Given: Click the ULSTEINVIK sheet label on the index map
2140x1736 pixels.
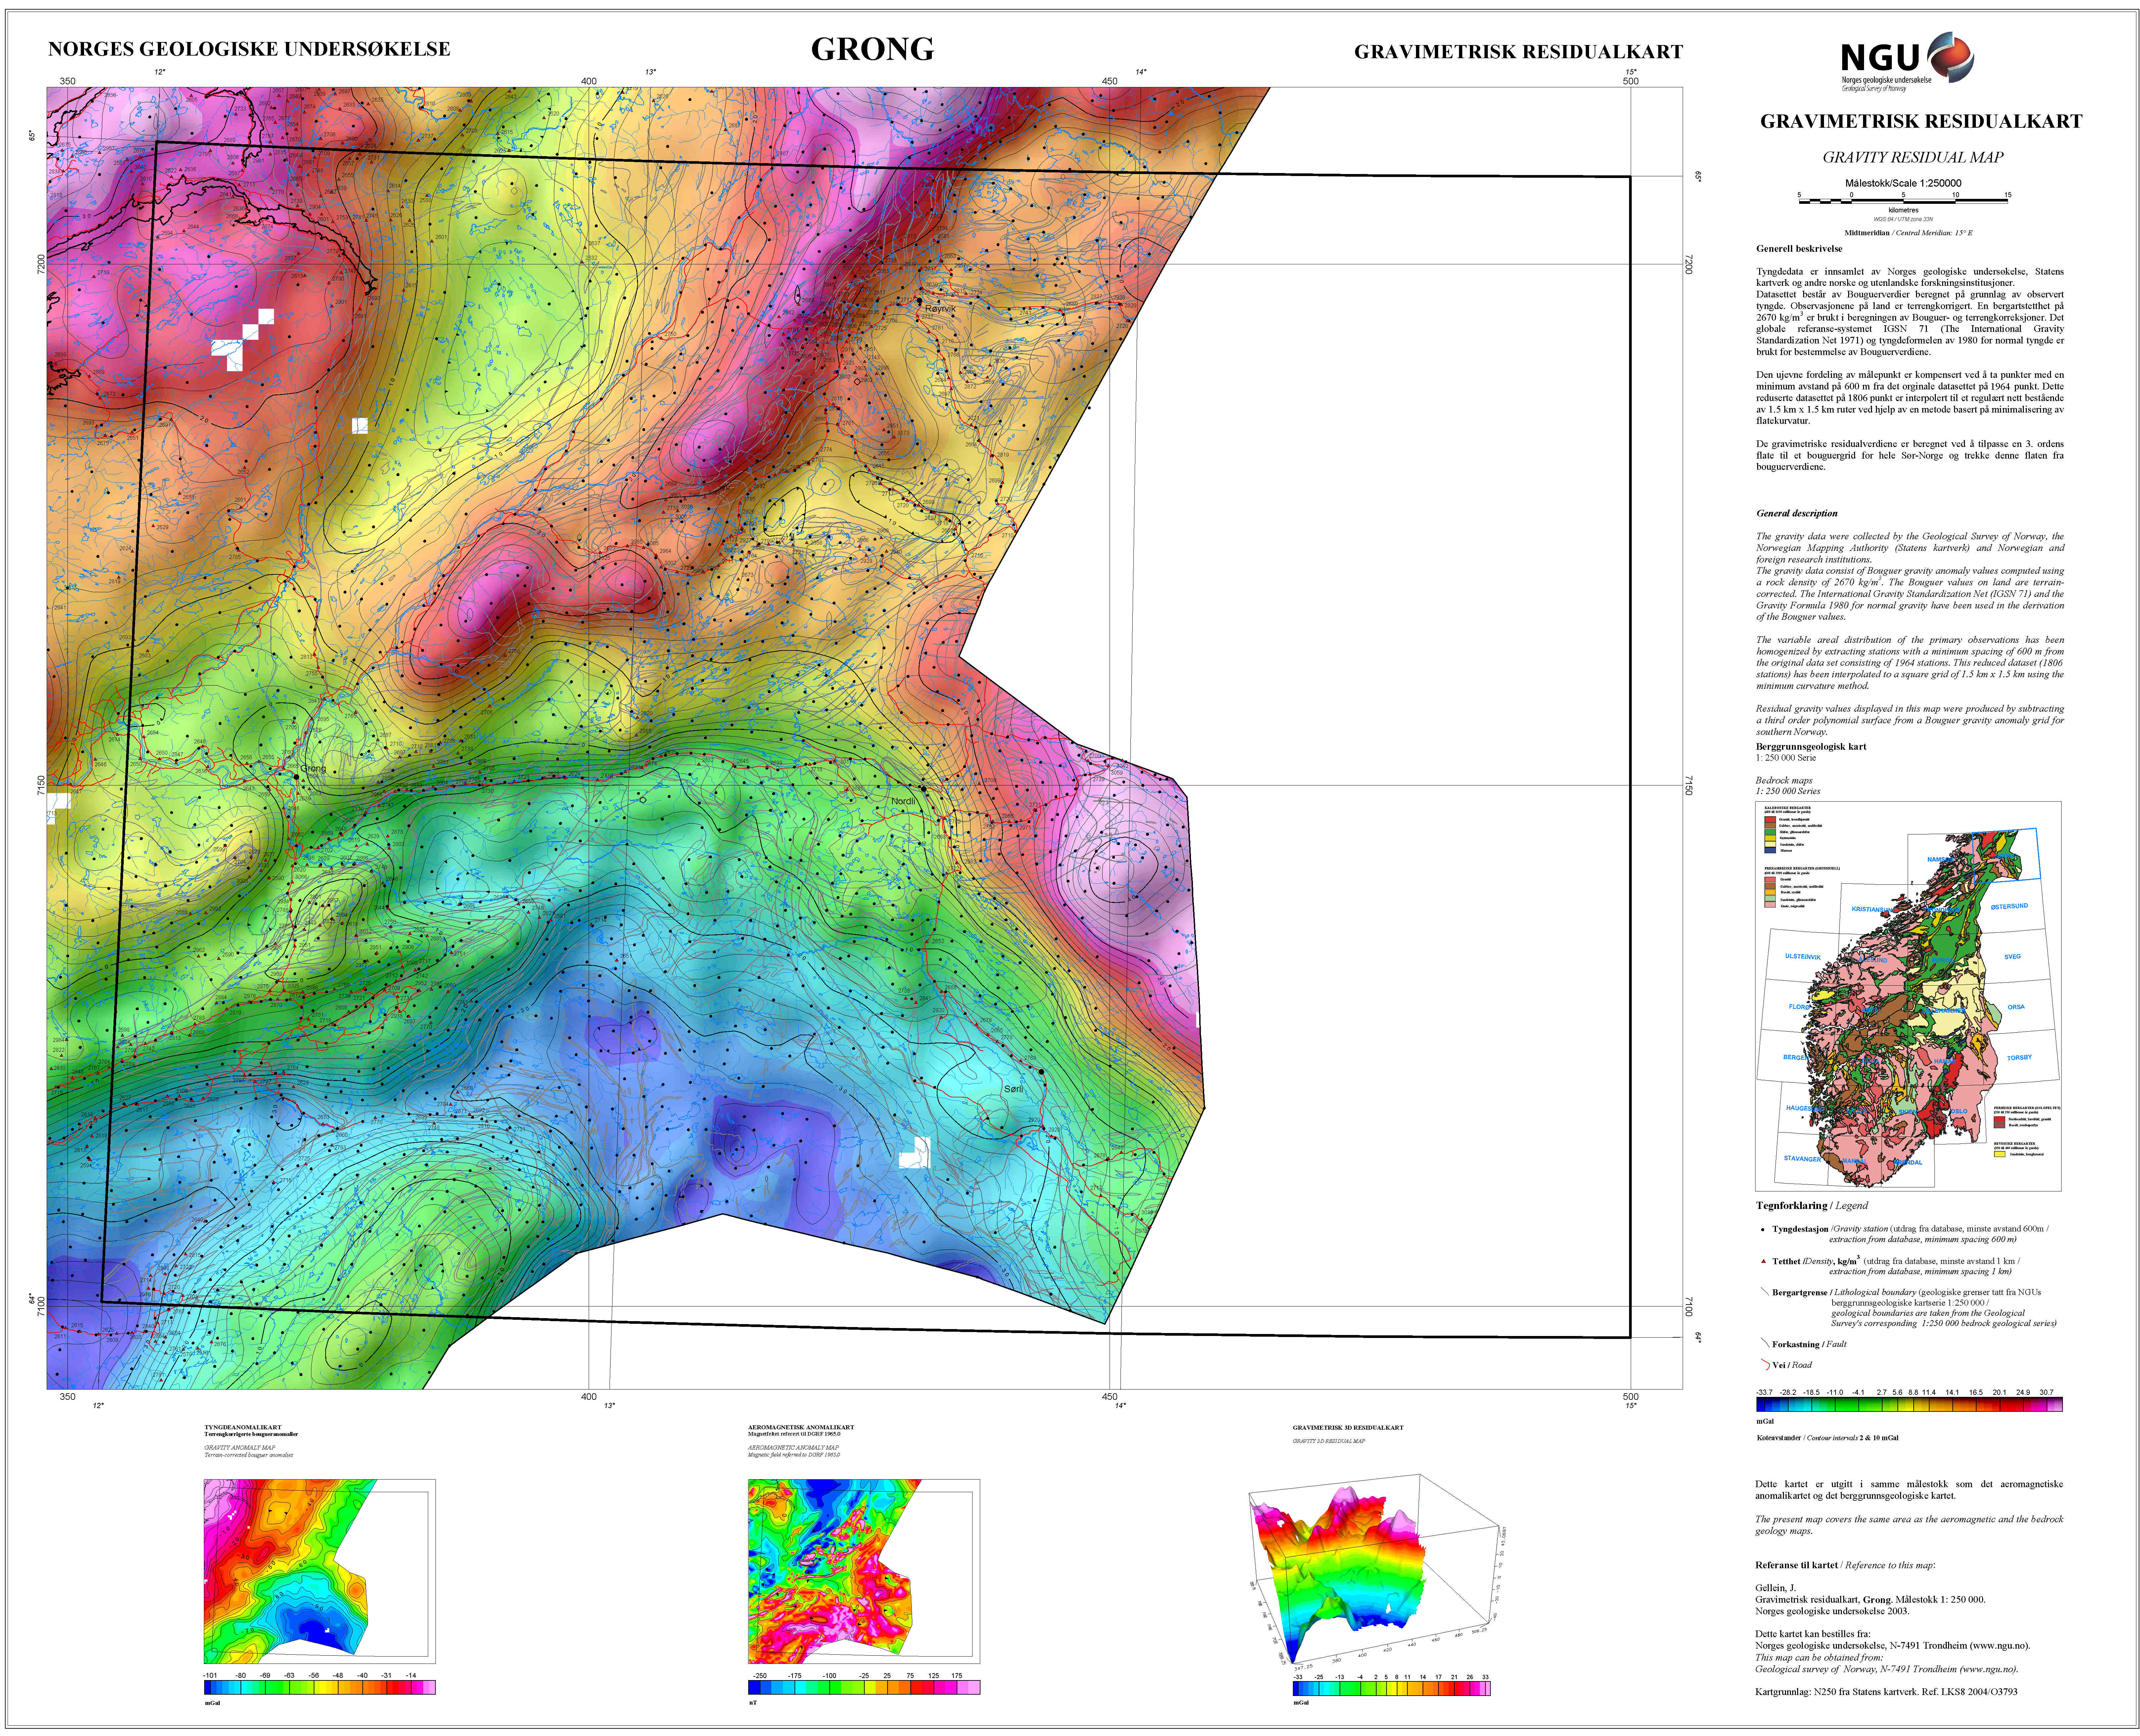Looking at the screenshot, I should point(1803,957).
